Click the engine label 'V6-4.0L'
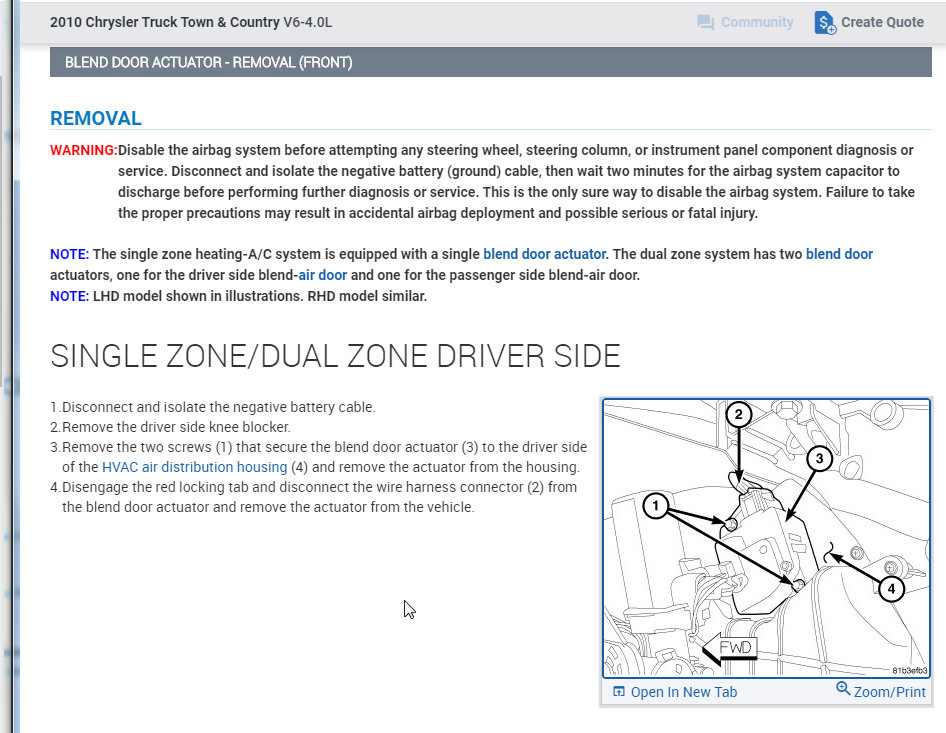This screenshot has width=946, height=733. click(x=308, y=22)
